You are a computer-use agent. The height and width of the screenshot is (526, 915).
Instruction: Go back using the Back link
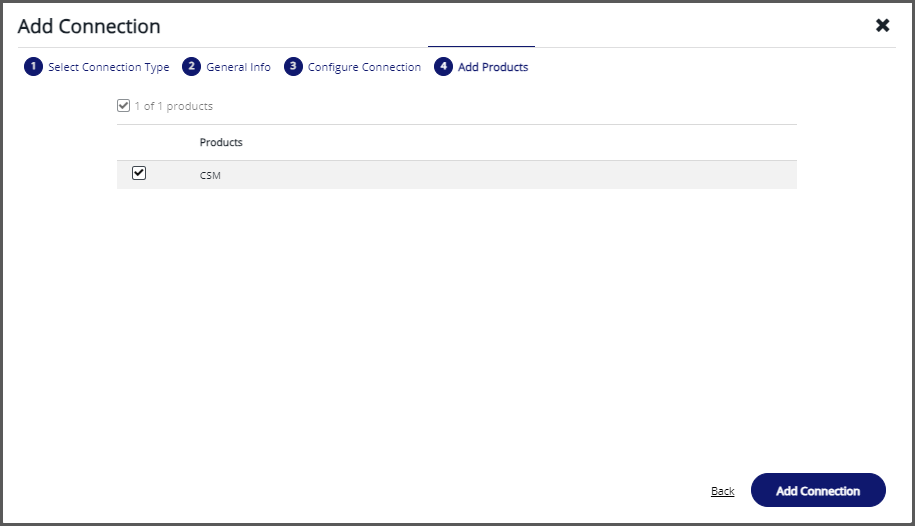point(722,491)
